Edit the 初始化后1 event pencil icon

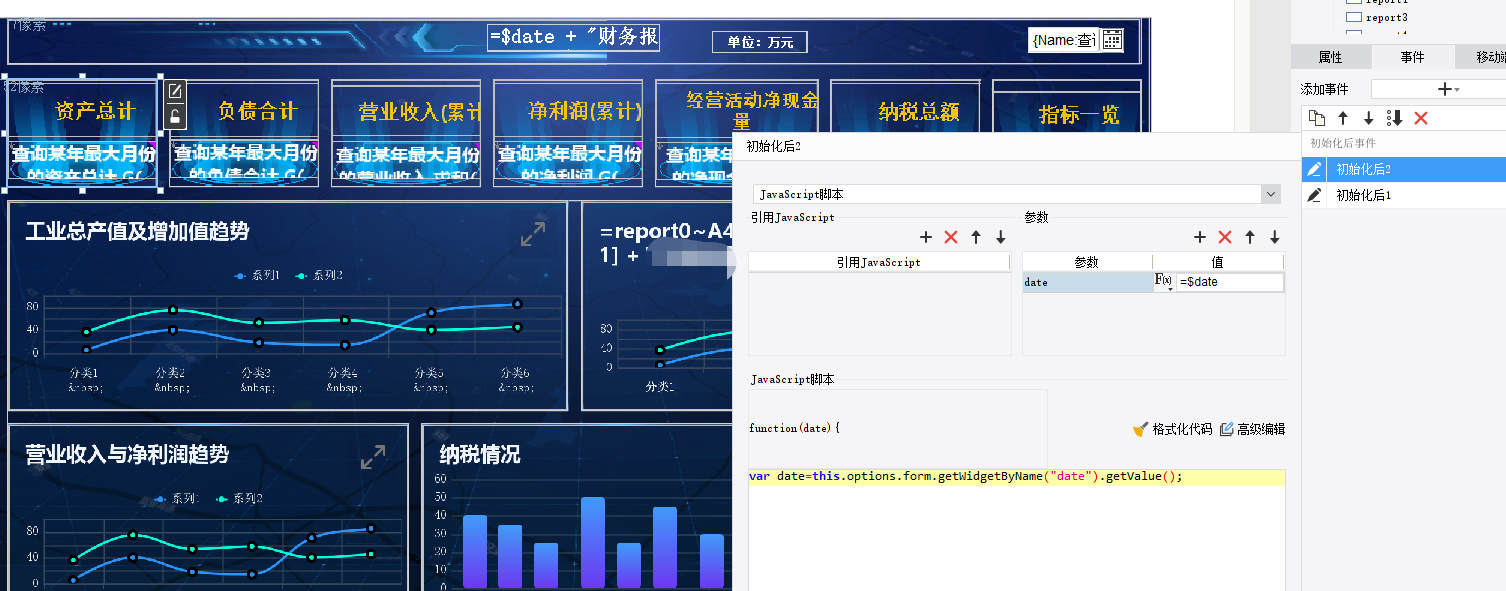coord(1315,195)
